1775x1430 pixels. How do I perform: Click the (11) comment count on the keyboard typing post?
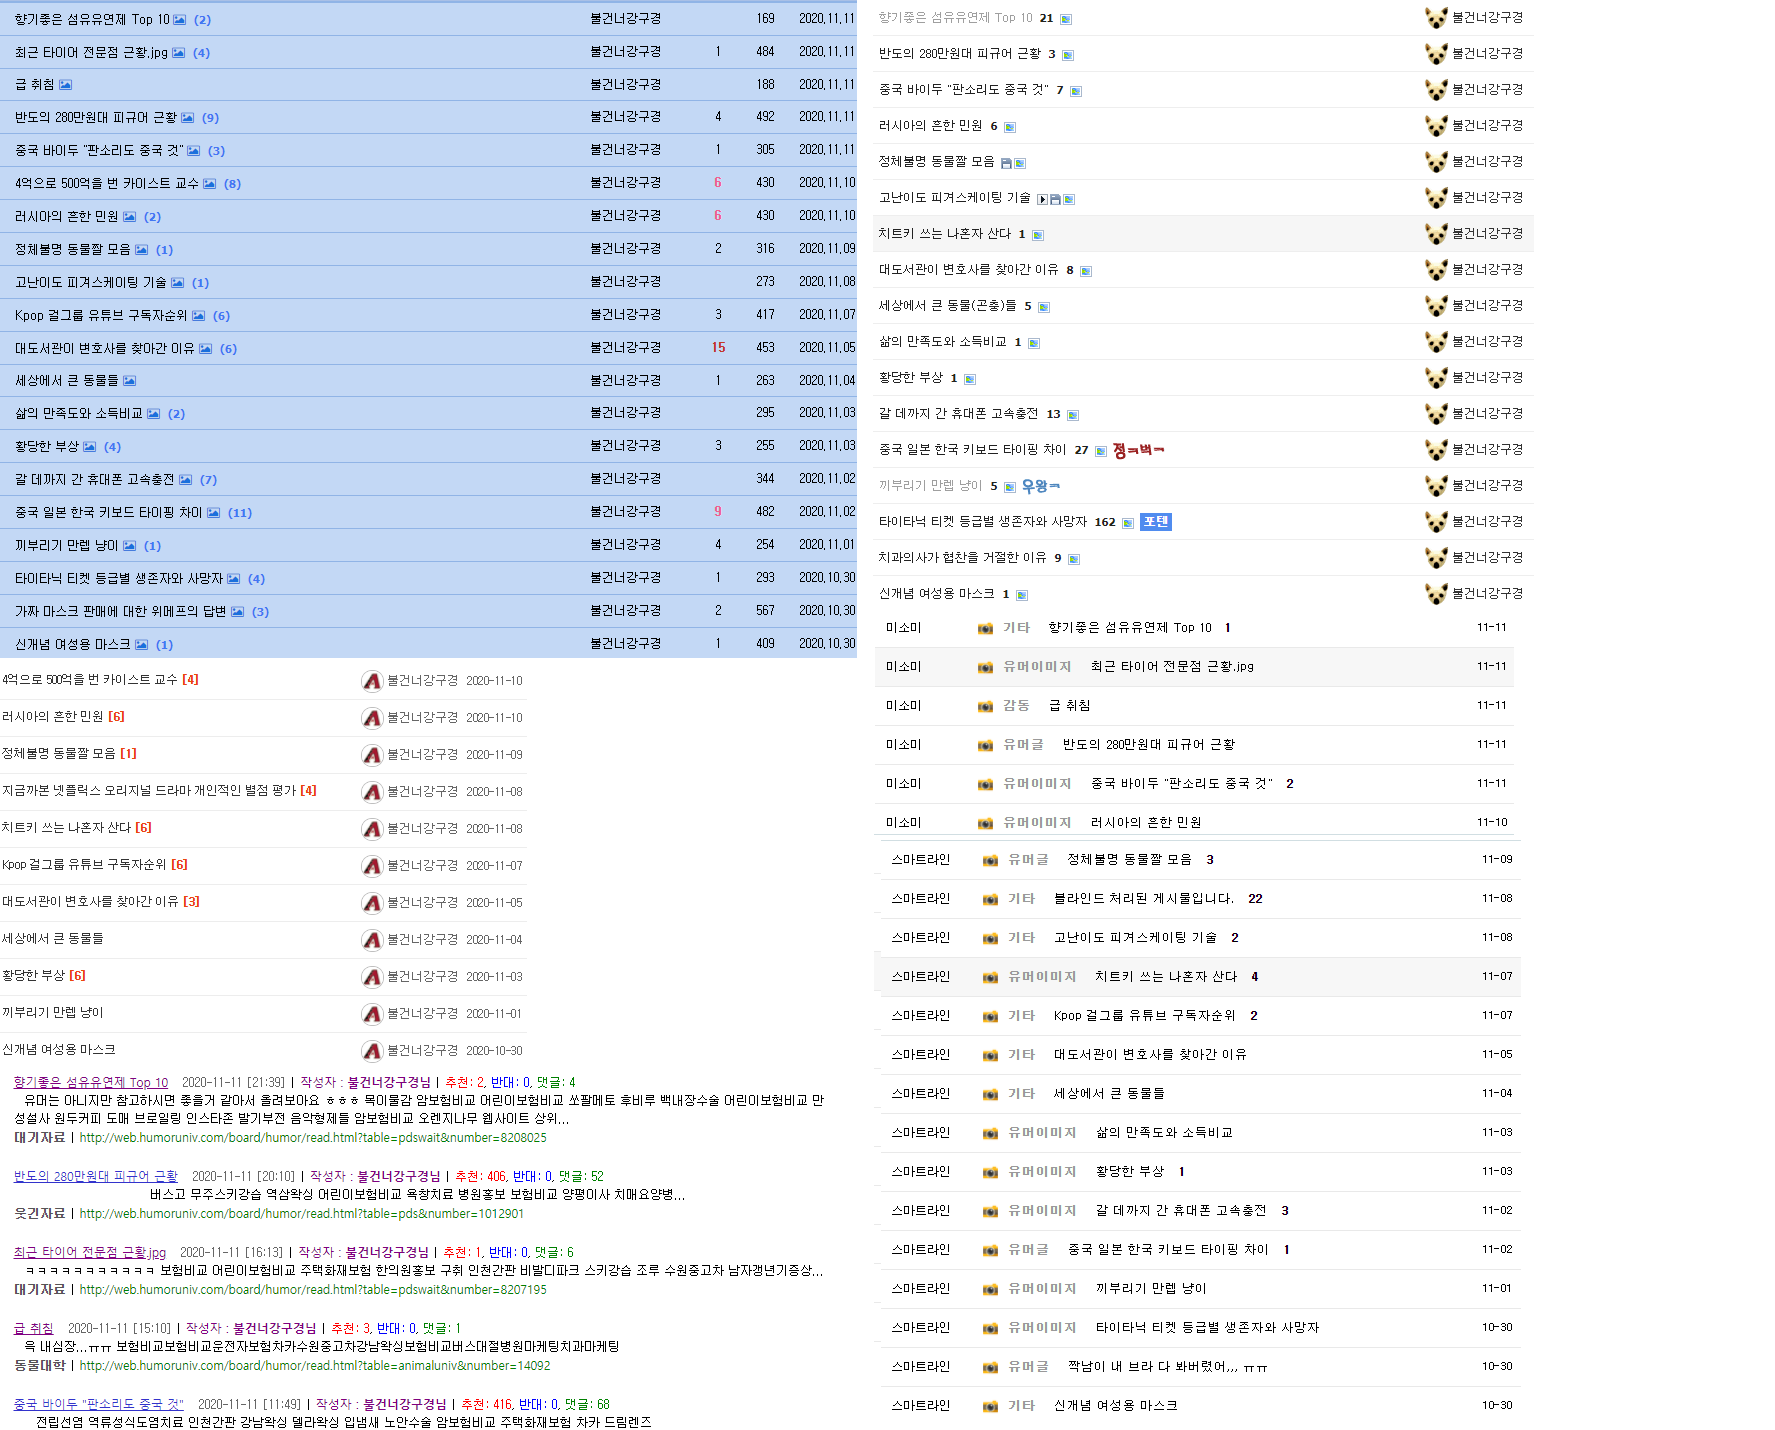[240, 513]
